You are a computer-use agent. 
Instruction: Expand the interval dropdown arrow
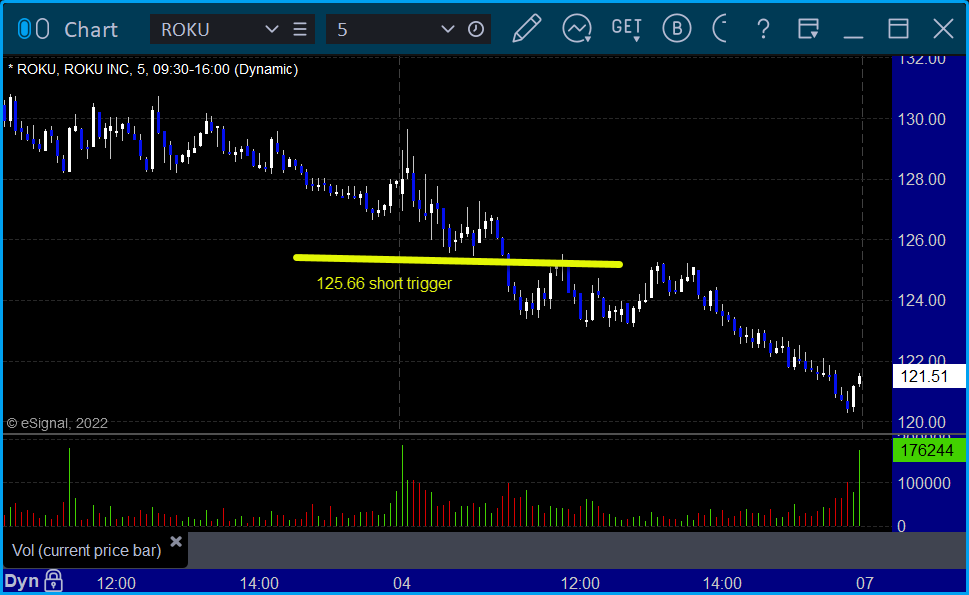pos(447,30)
